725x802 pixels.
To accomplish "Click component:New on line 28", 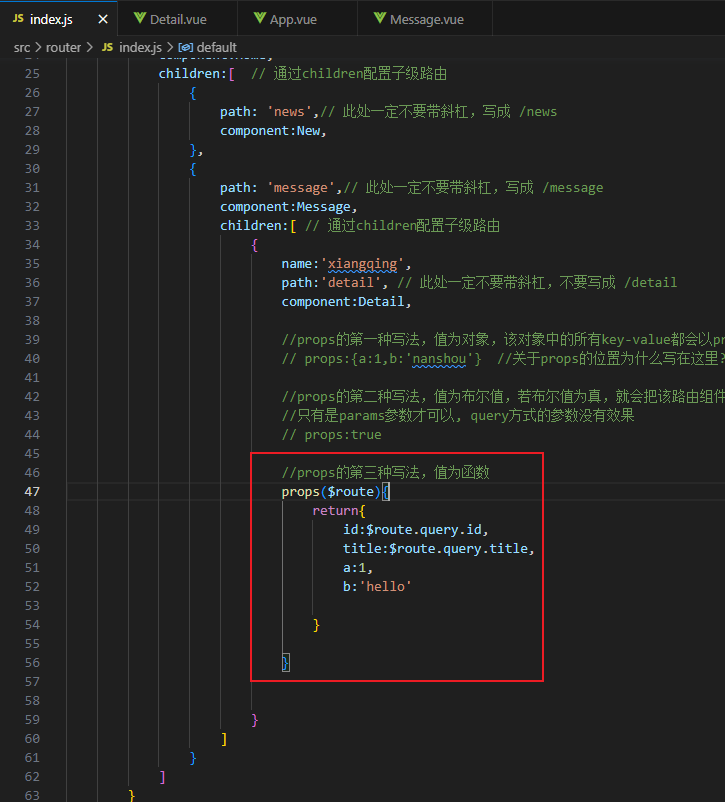I will [273, 131].
